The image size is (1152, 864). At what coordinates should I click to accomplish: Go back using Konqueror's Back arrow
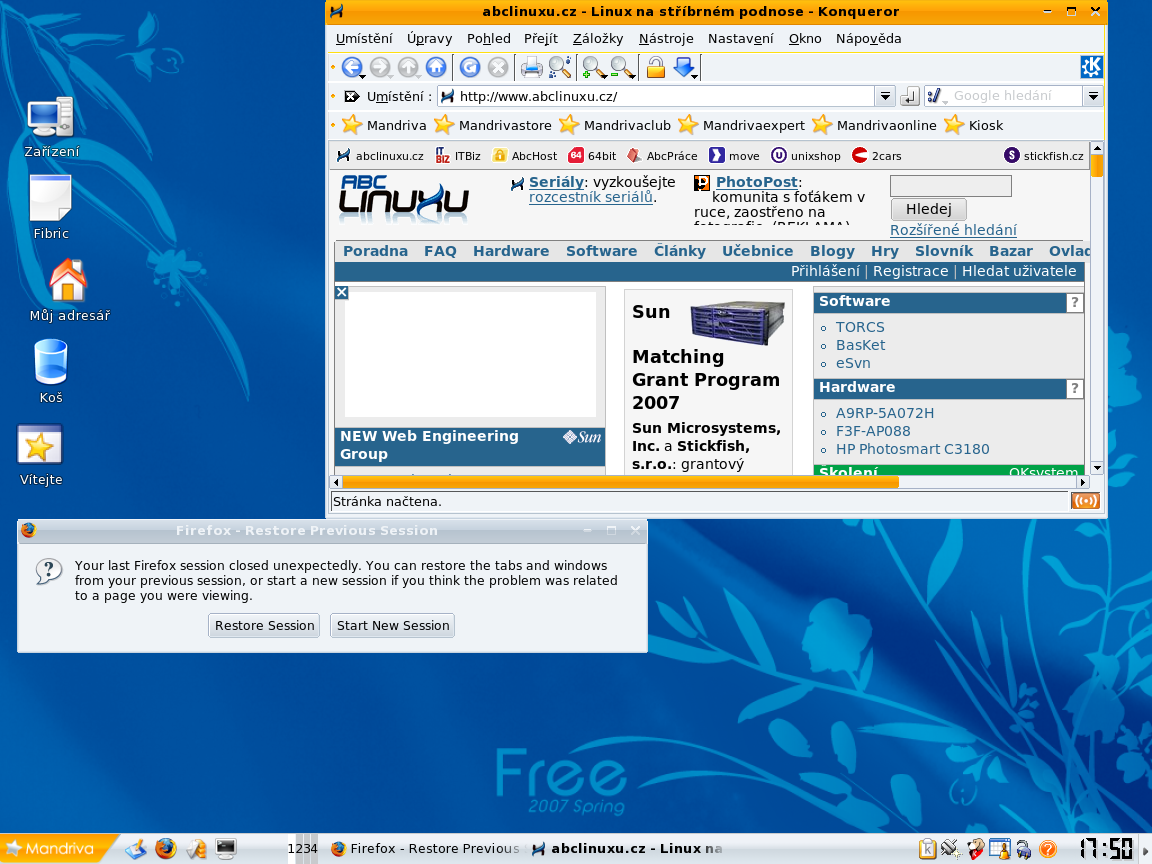point(352,68)
